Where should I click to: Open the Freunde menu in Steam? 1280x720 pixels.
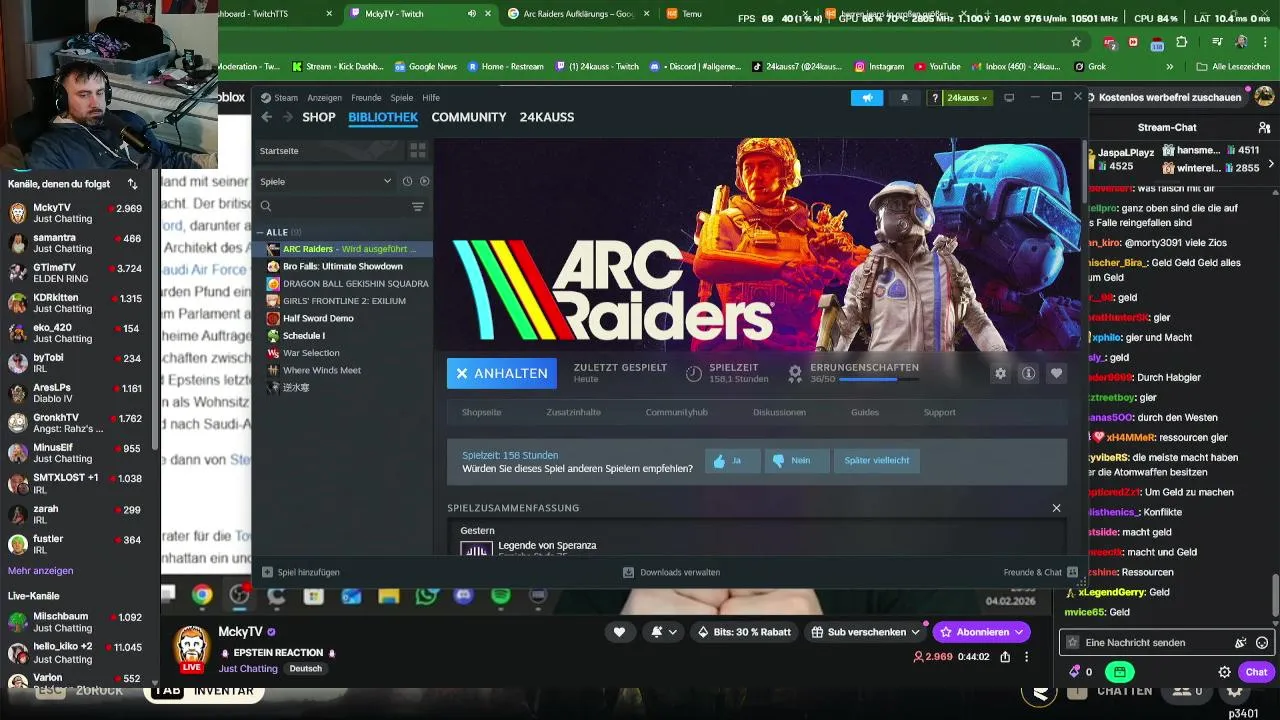366,98
